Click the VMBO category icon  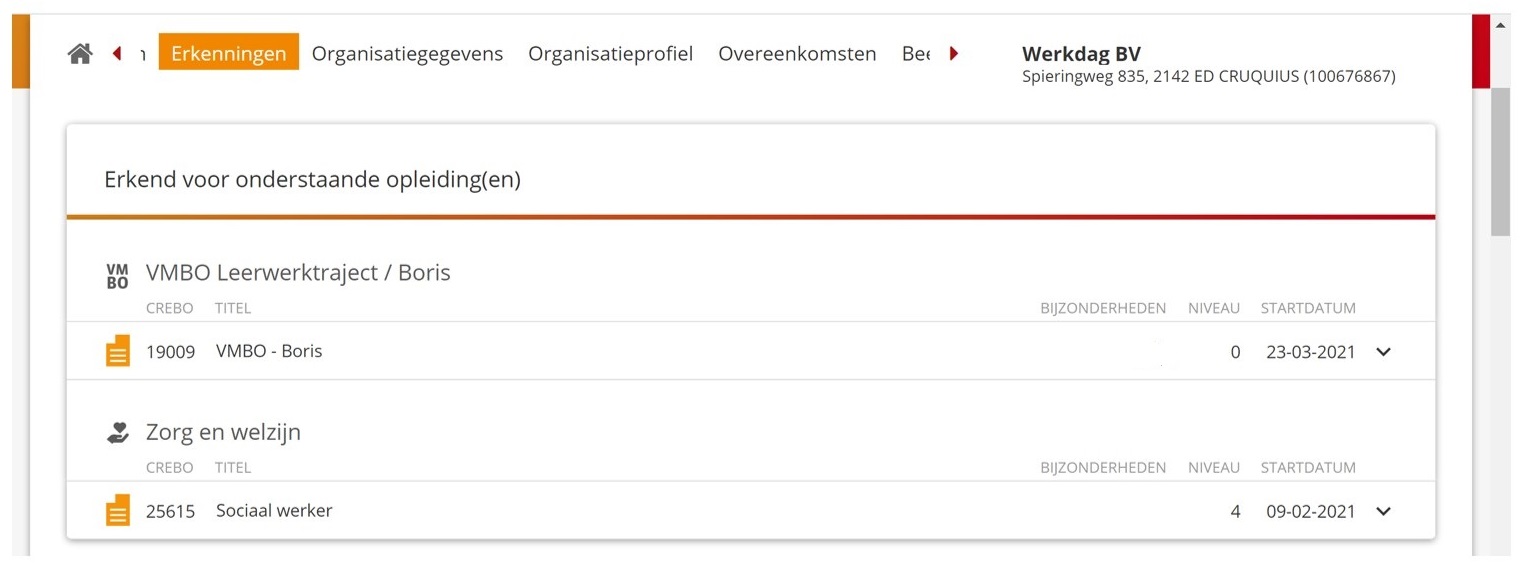coord(118,276)
